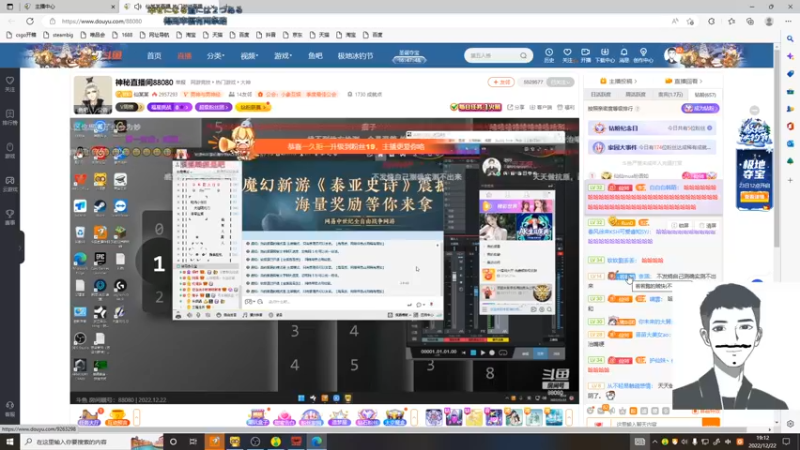Open the Windows Start menu
This screenshot has height=450, width=800.
10,442
